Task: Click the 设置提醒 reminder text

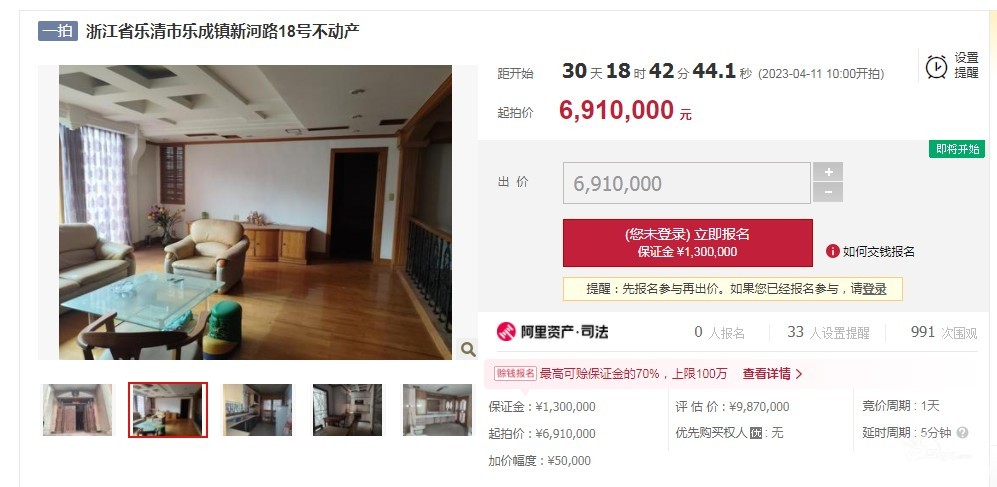Action: 966,65
